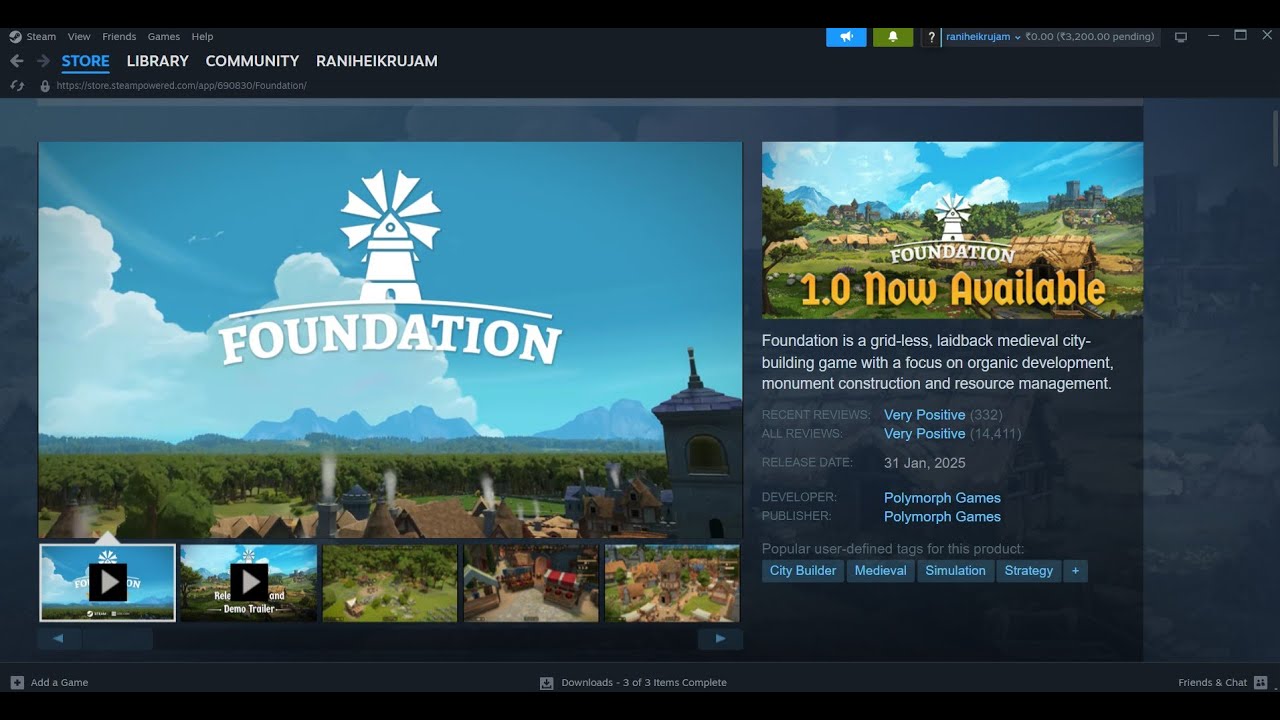Switch to the LIBRARY tab
This screenshot has width=1280, height=720.
[x=157, y=61]
